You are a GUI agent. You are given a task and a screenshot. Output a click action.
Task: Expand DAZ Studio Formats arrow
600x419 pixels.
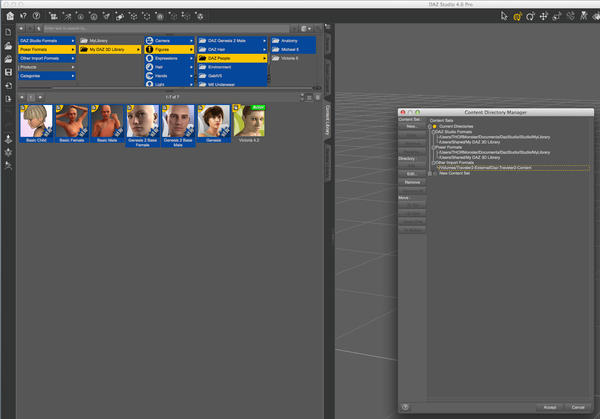[x=73, y=41]
